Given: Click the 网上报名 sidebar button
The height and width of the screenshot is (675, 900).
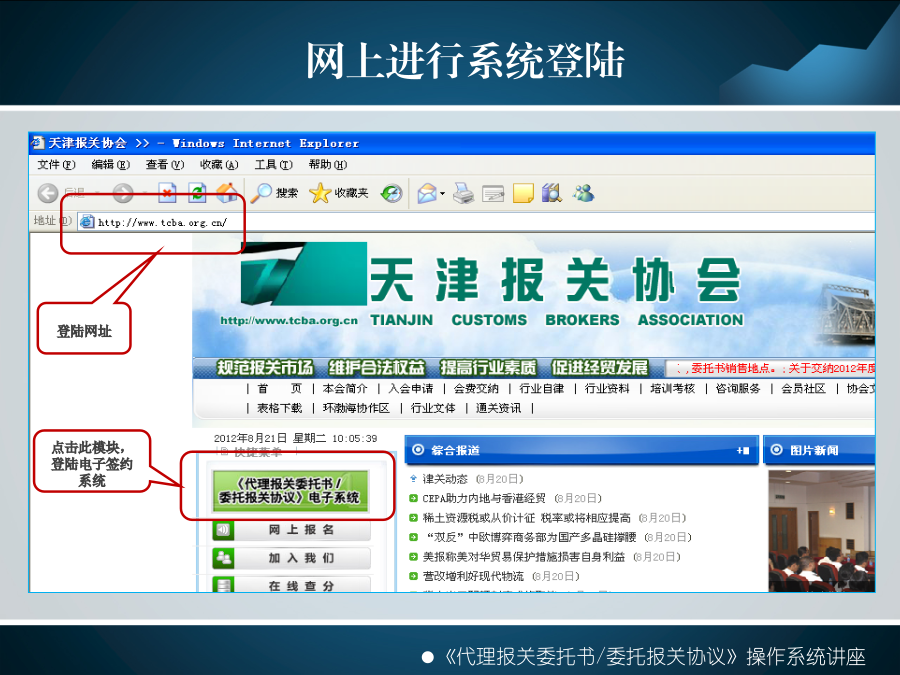Looking at the screenshot, I should [291, 530].
